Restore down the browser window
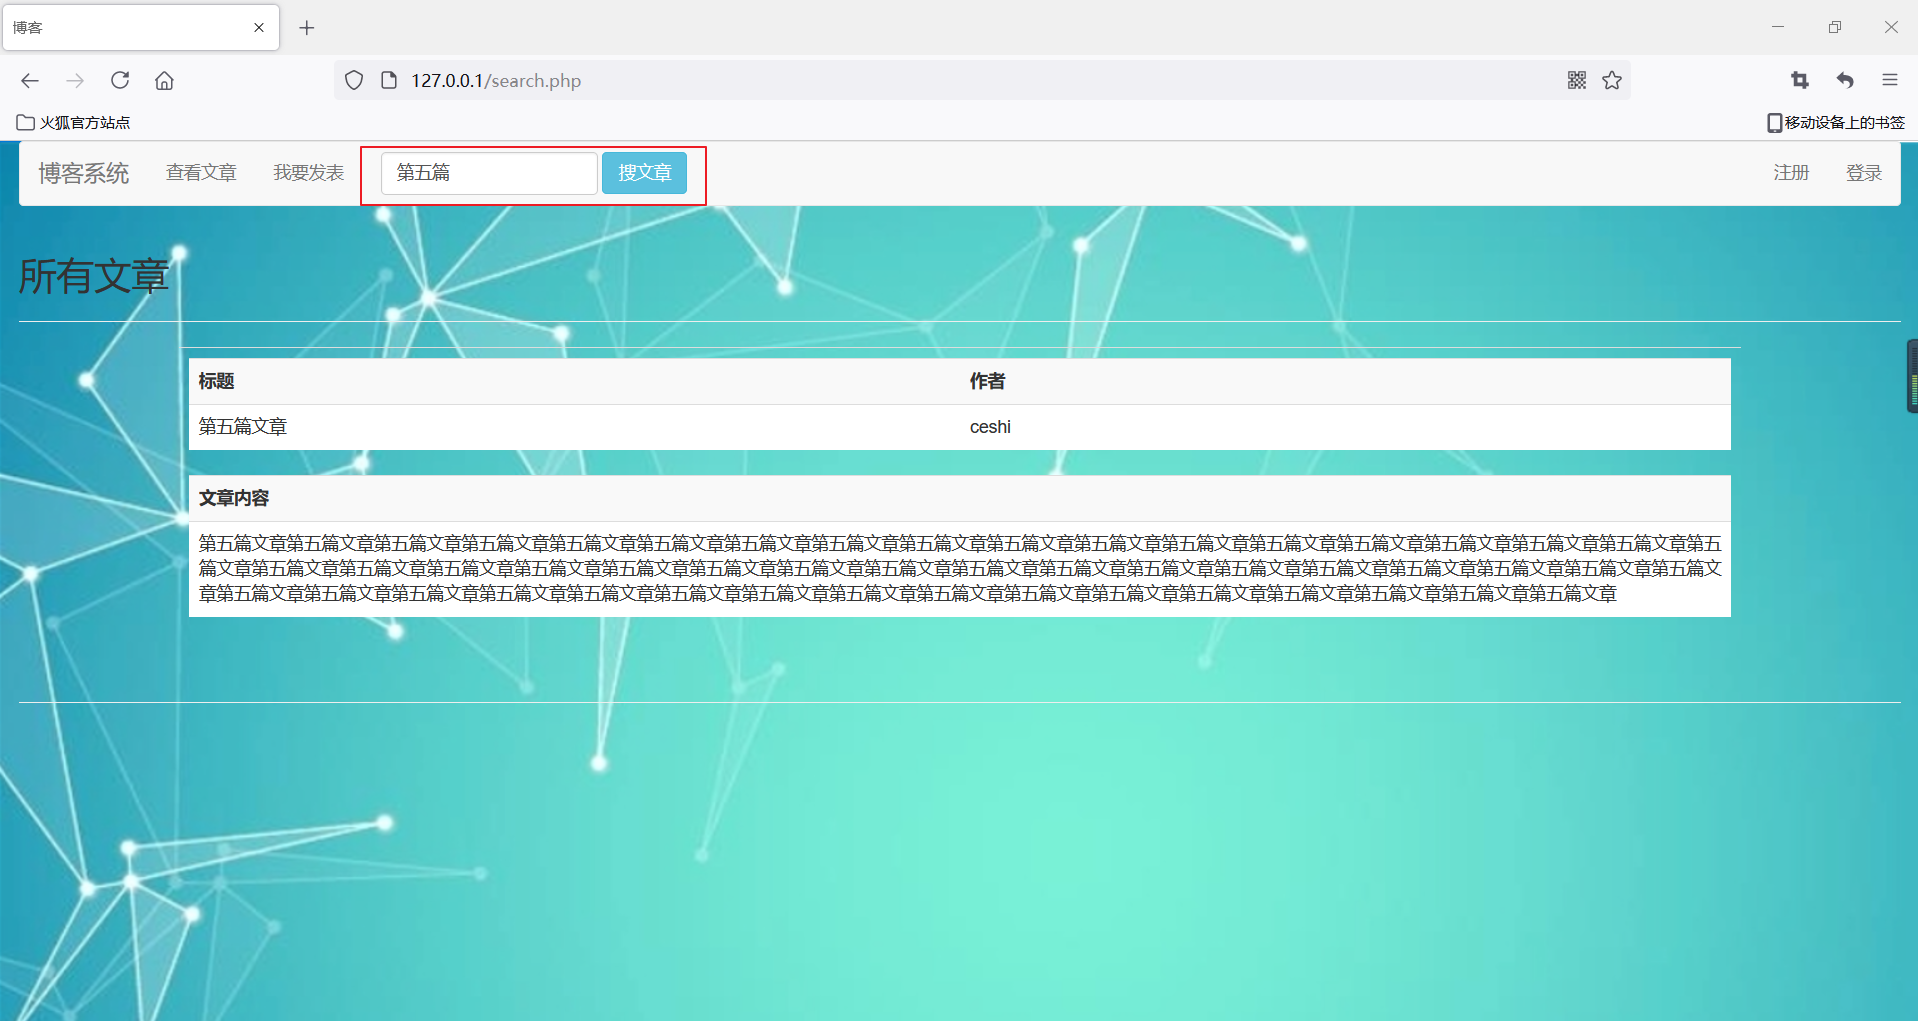 click(x=1834, y=27)
